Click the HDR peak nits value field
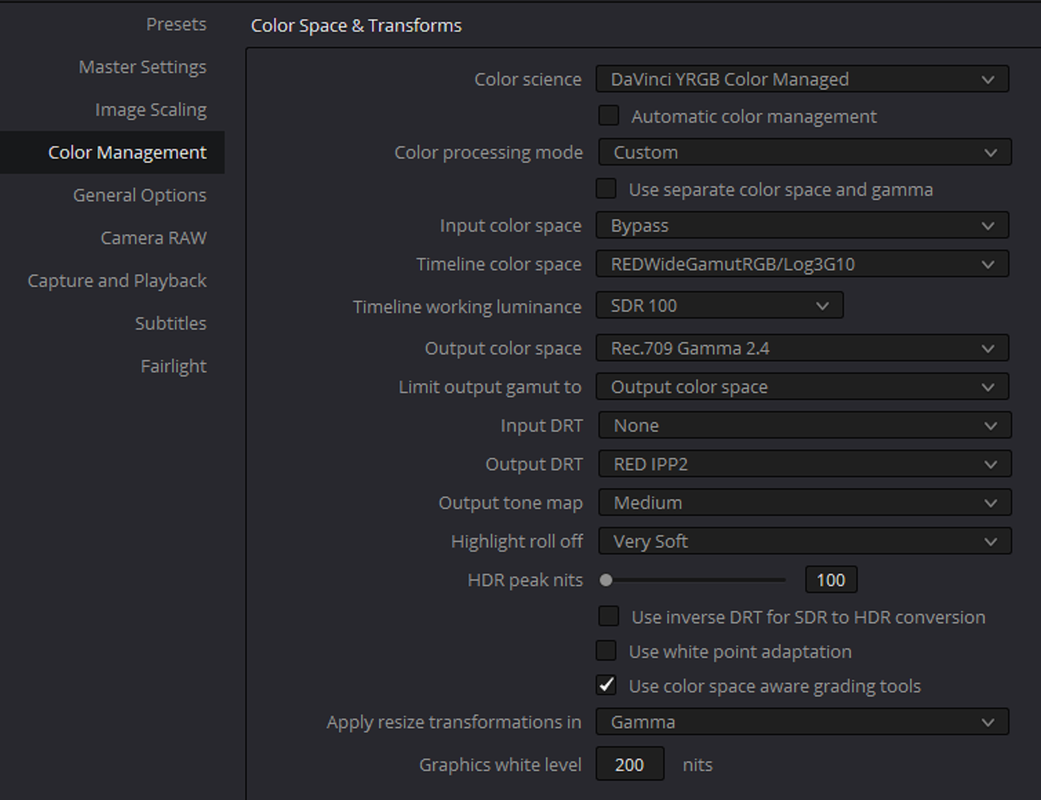The width and height of the screenshot is (1041, 800). click(831, 580)
